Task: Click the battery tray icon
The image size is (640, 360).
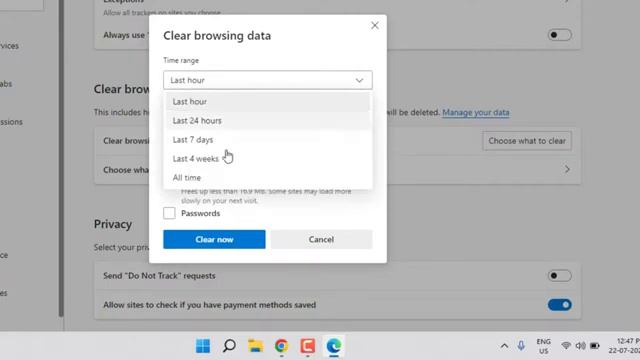Action: click(x=595, y=346)
